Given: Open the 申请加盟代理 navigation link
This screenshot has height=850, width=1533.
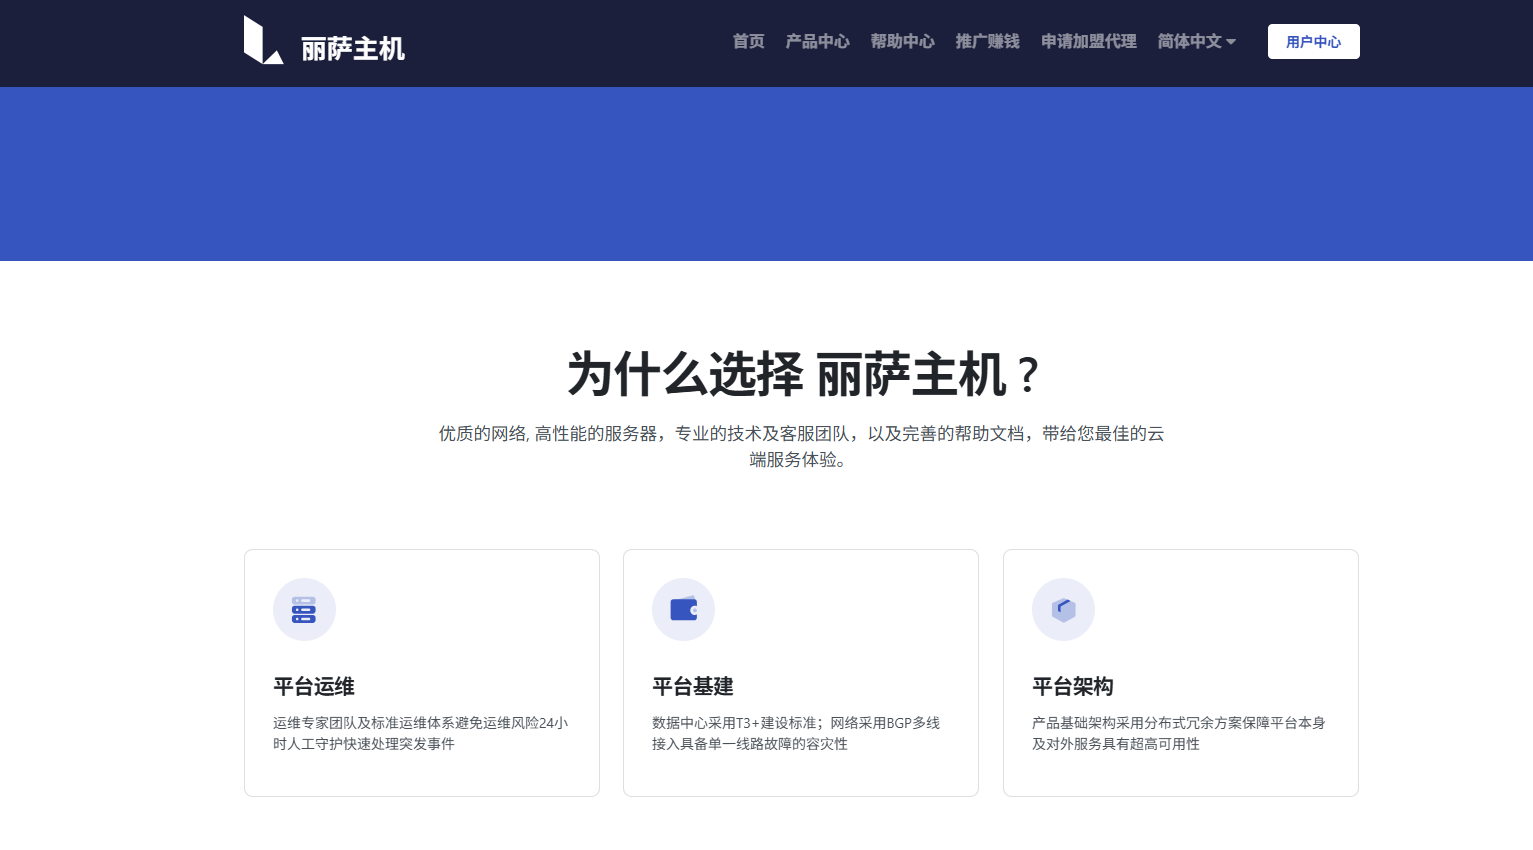Looking at the screenshot, I should tap(1088, 42).
